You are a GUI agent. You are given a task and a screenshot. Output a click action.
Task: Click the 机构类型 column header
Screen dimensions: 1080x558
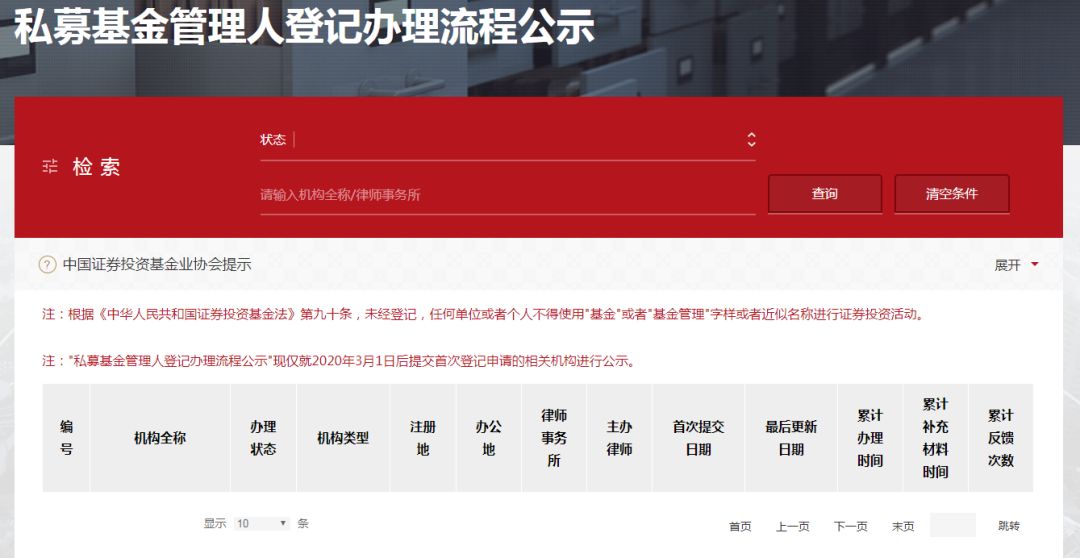click(343, 438)
